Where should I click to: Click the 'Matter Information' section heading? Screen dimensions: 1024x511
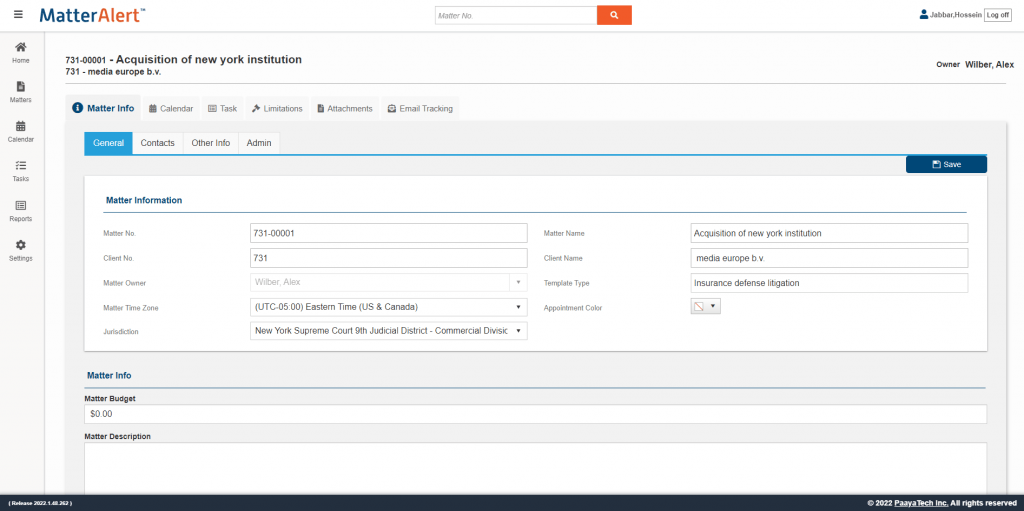click(x=144, y=201)
